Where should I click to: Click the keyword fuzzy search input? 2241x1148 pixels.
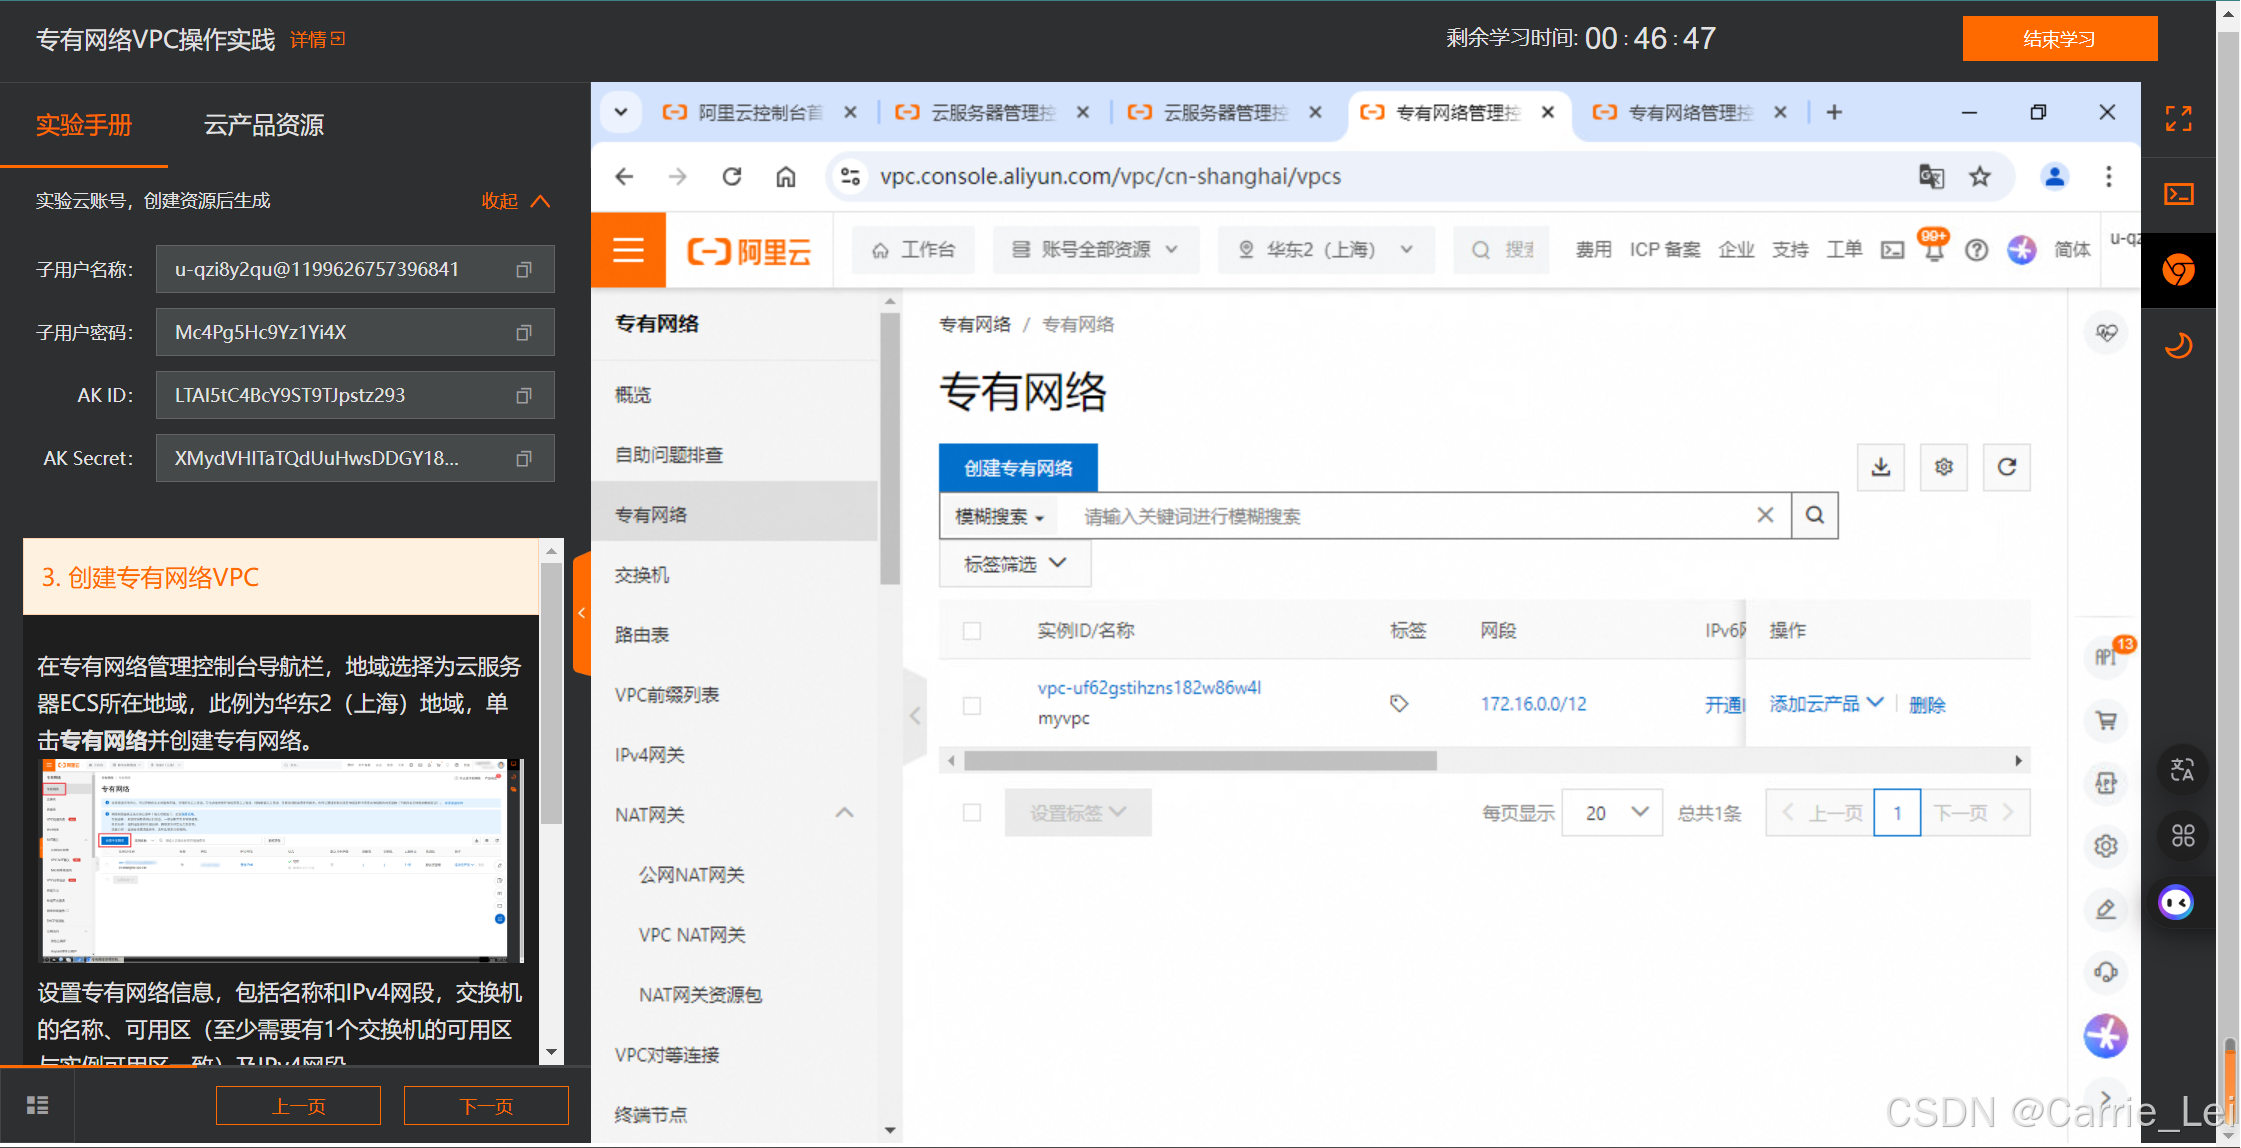pos(1410,516)
